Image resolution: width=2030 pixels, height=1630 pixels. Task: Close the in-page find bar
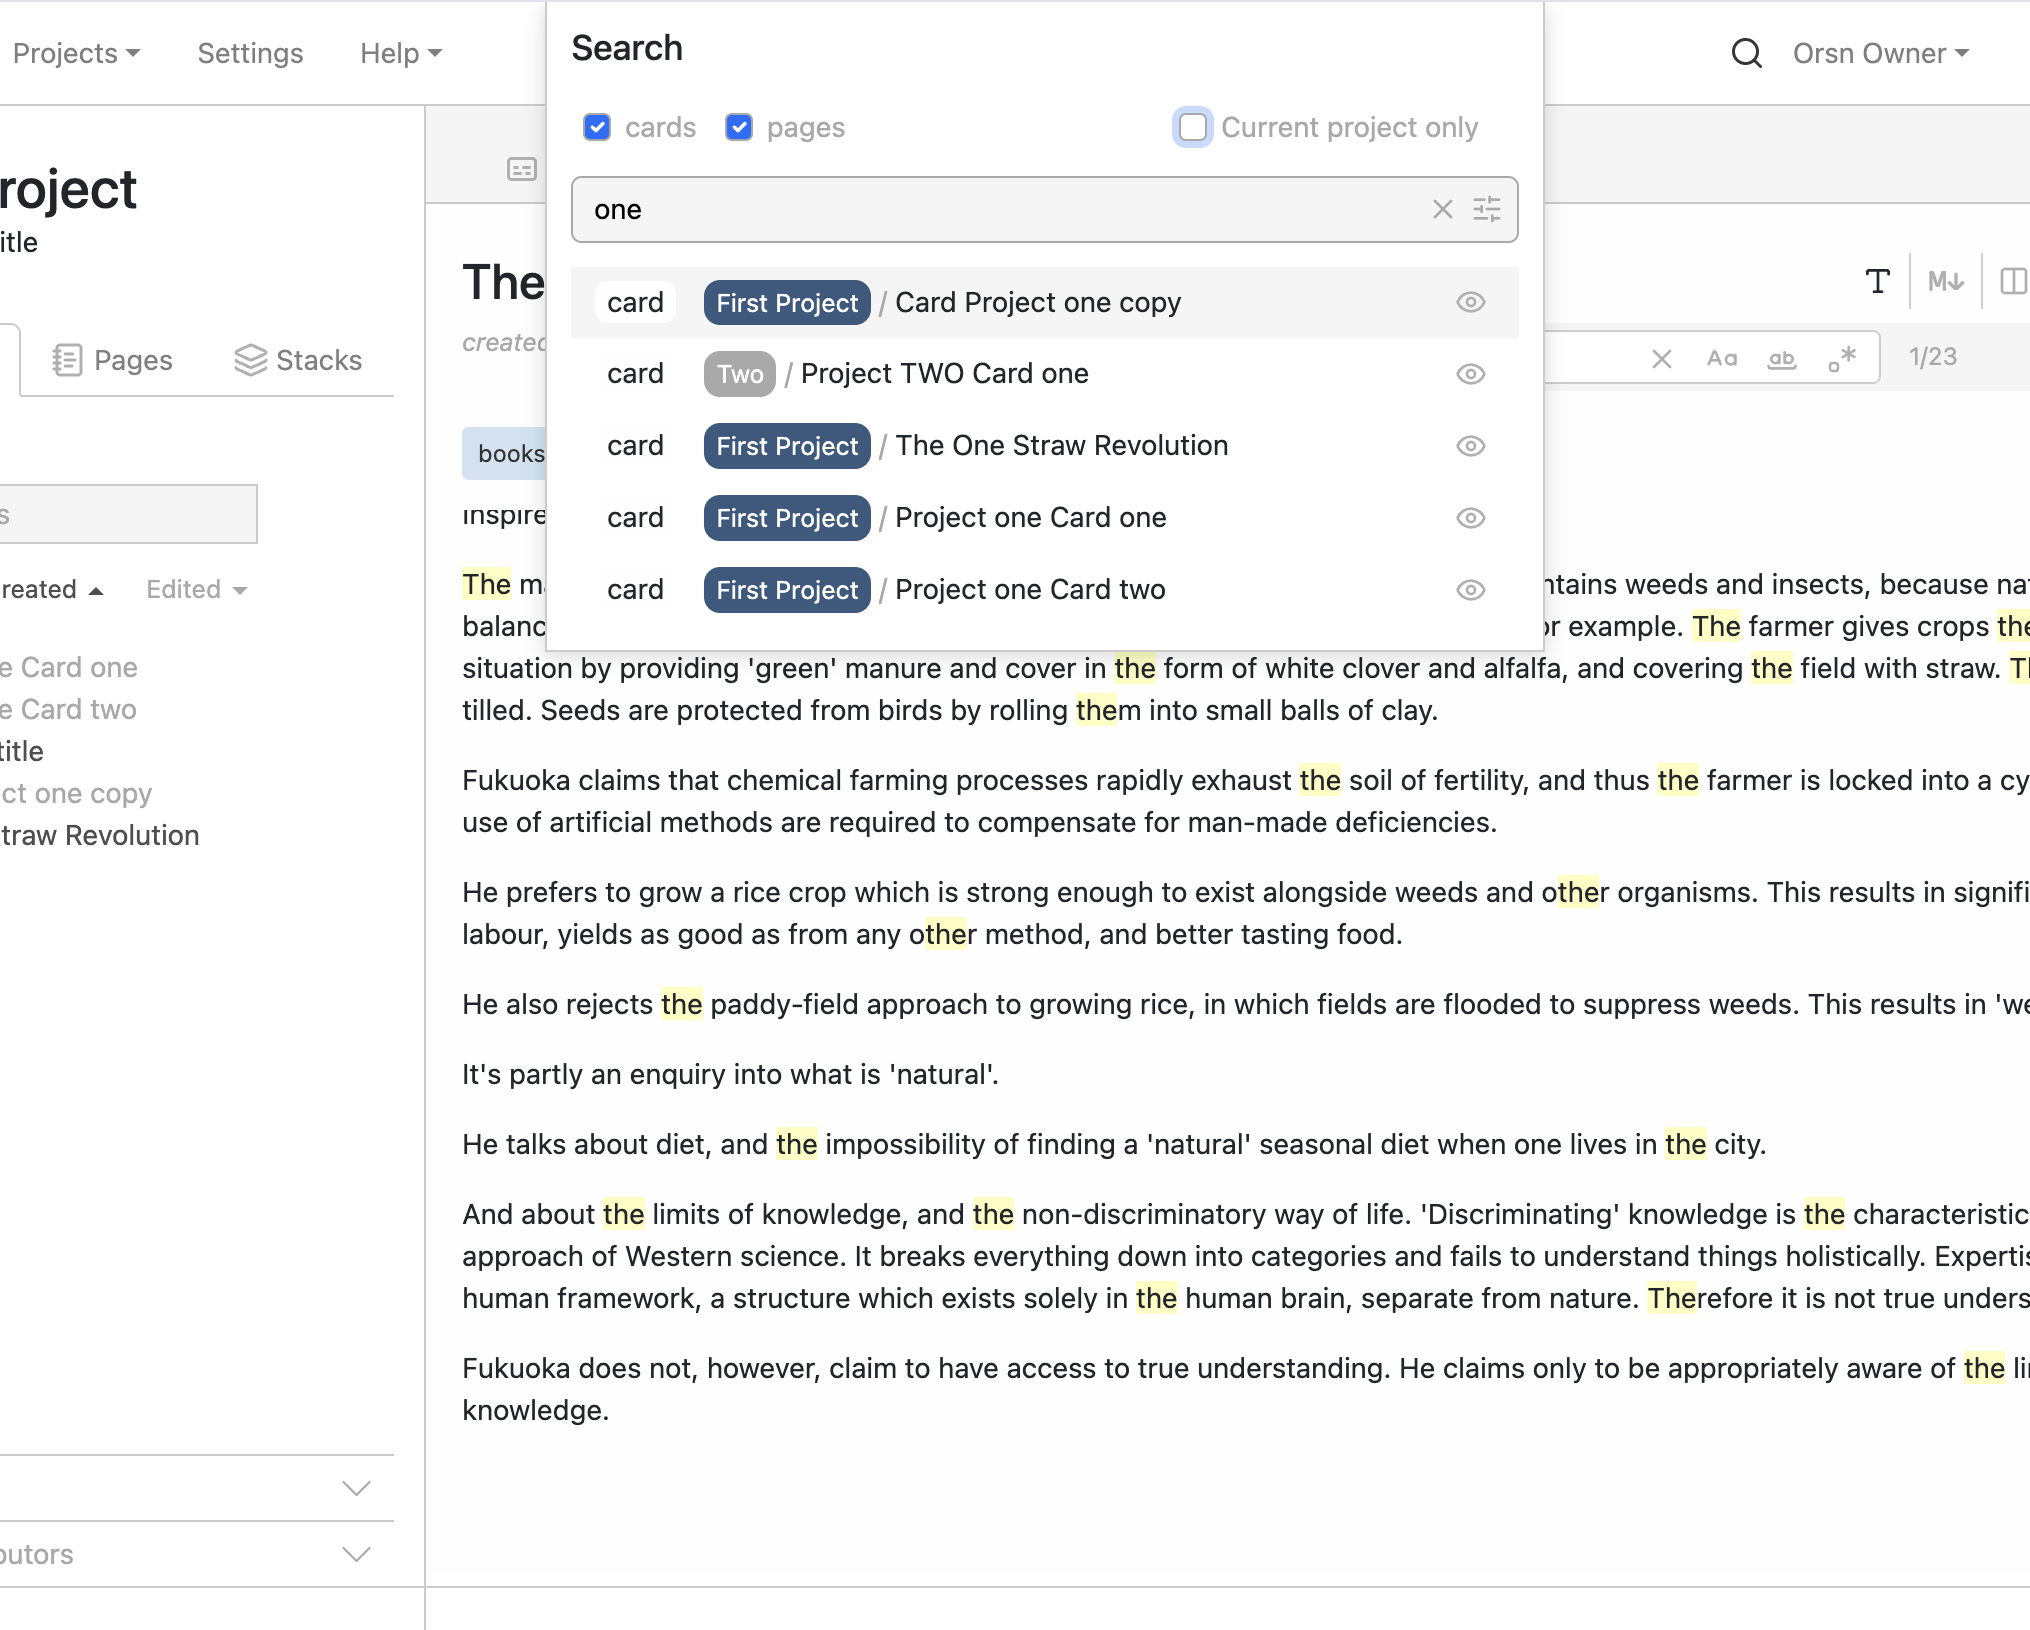point(1662,359)
